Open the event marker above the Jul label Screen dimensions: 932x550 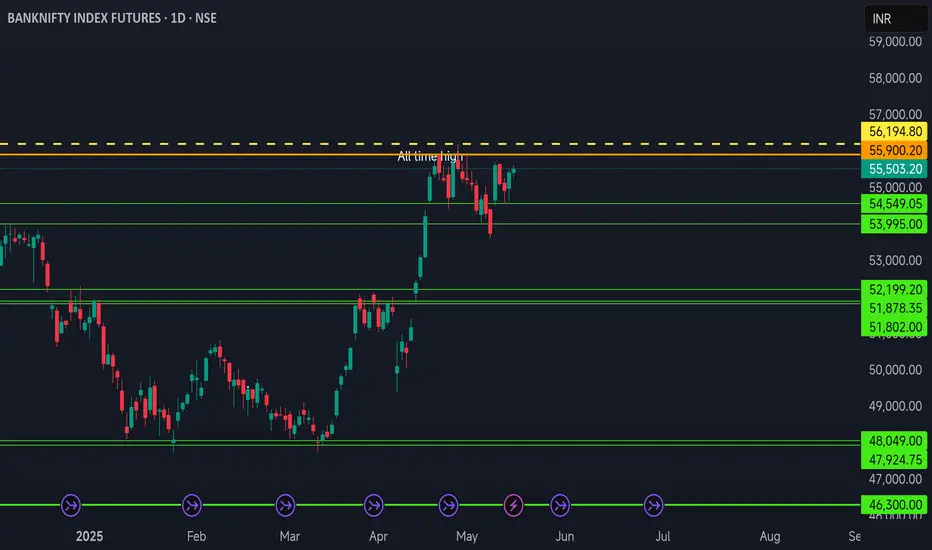point(653,505)
